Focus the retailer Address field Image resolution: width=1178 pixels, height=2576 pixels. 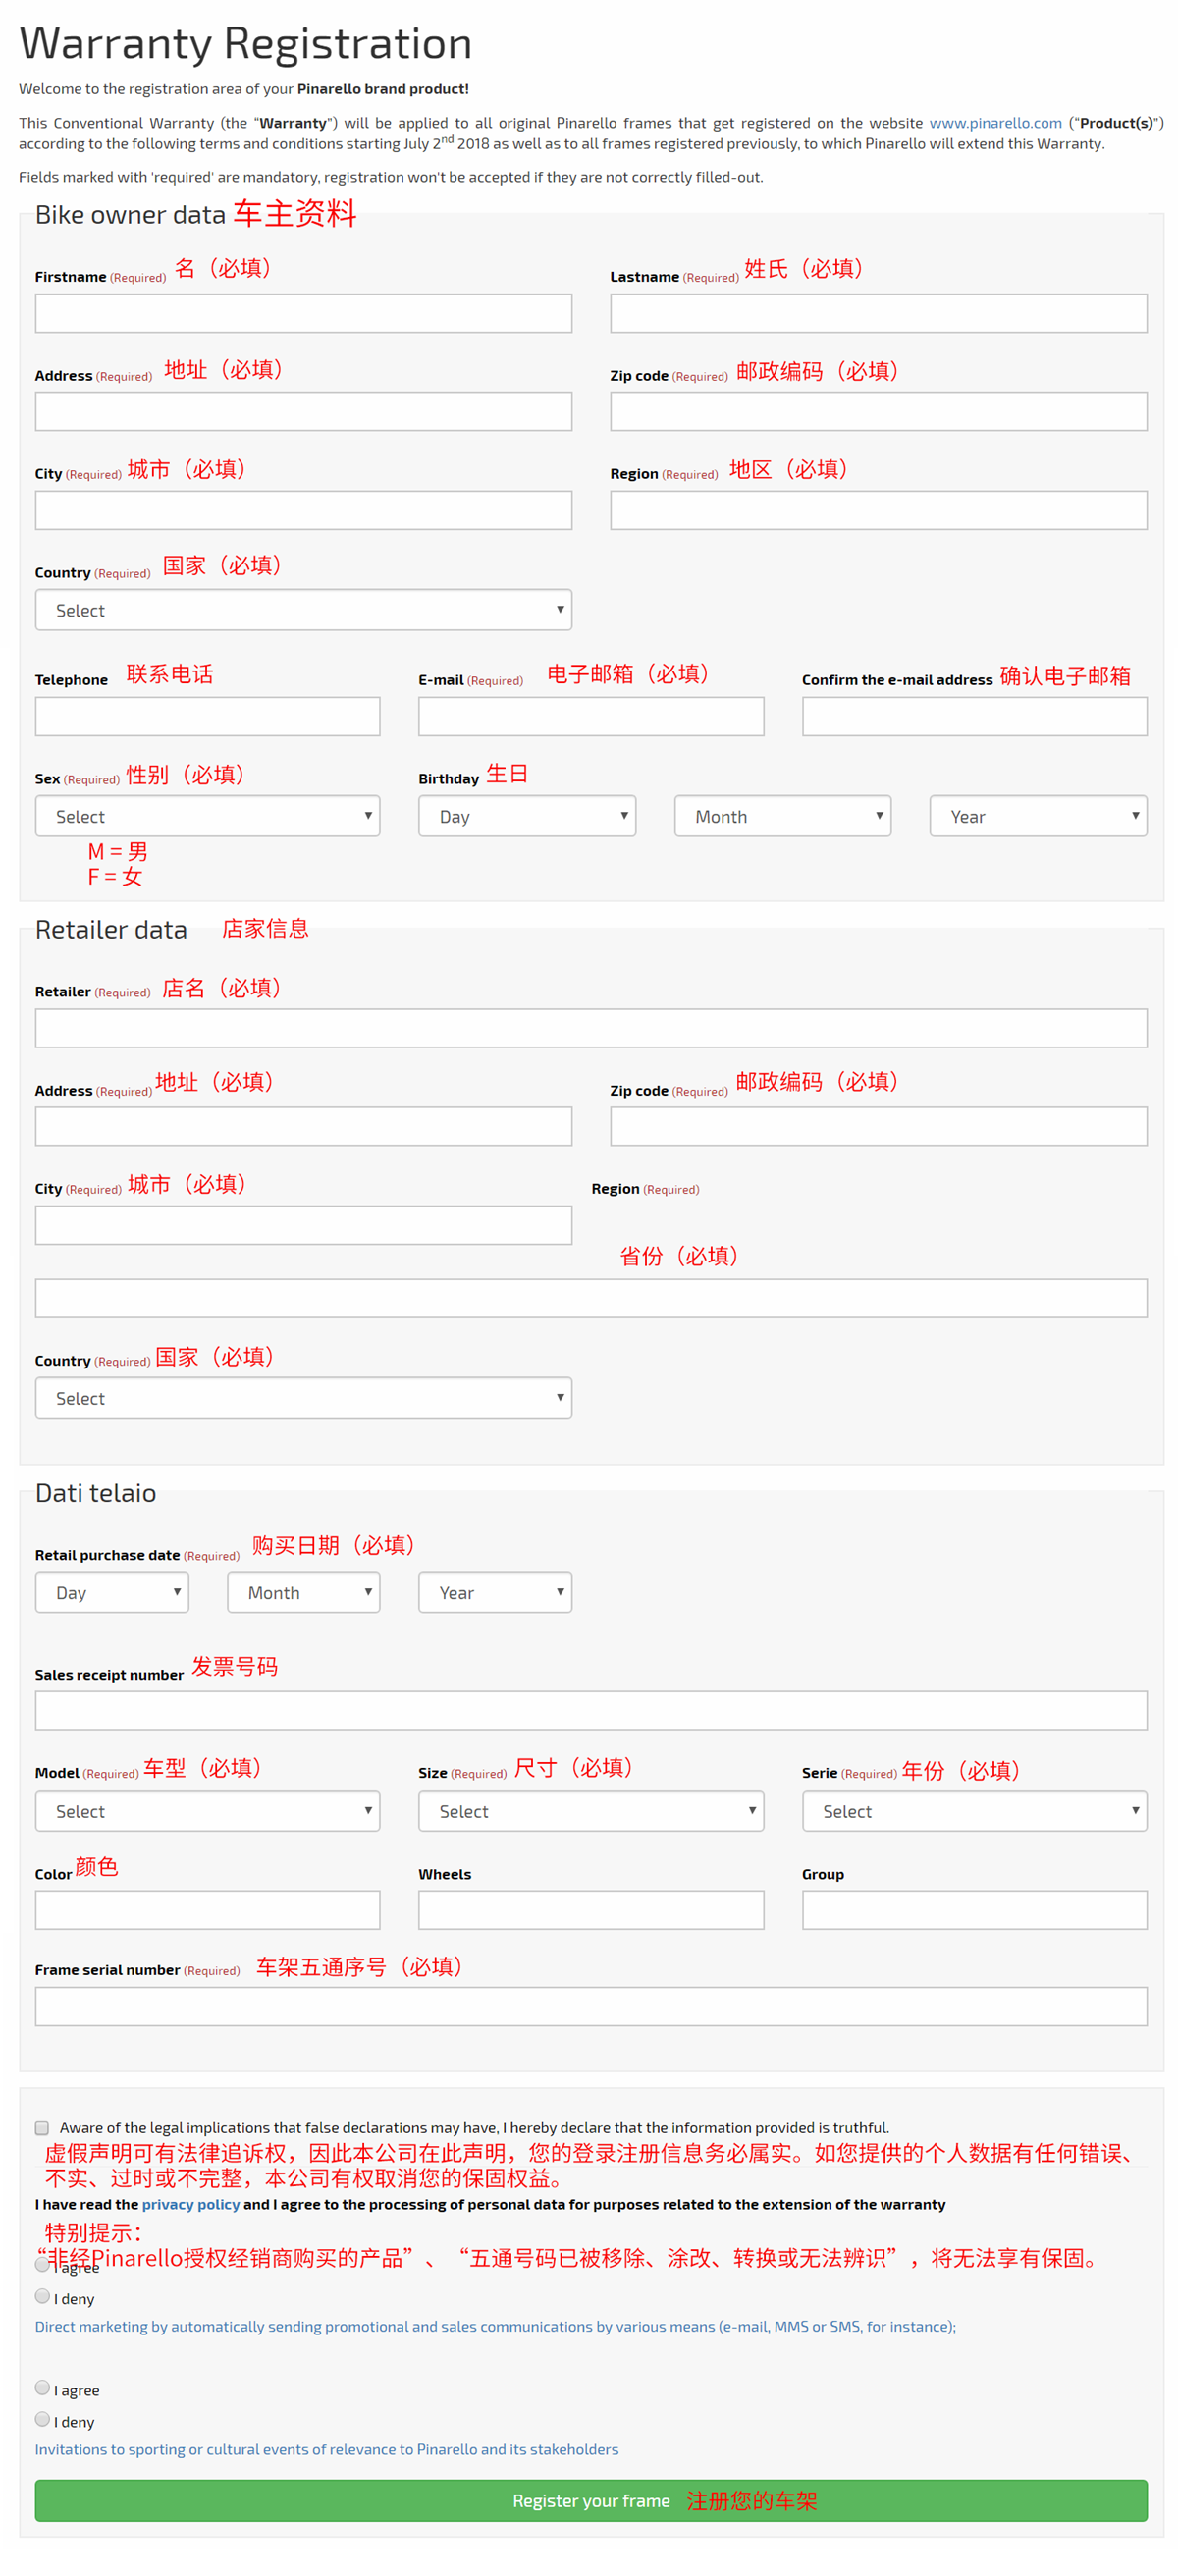click(x=303, y=1126)
